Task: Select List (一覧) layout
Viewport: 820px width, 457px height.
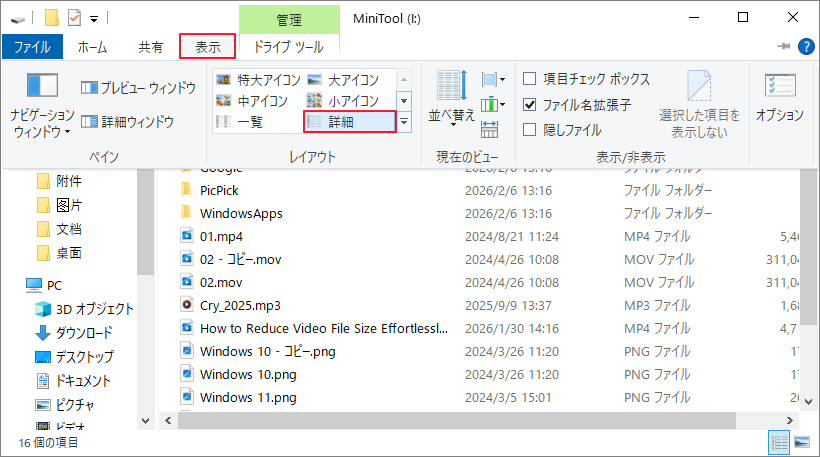Action: click(240, 122)
